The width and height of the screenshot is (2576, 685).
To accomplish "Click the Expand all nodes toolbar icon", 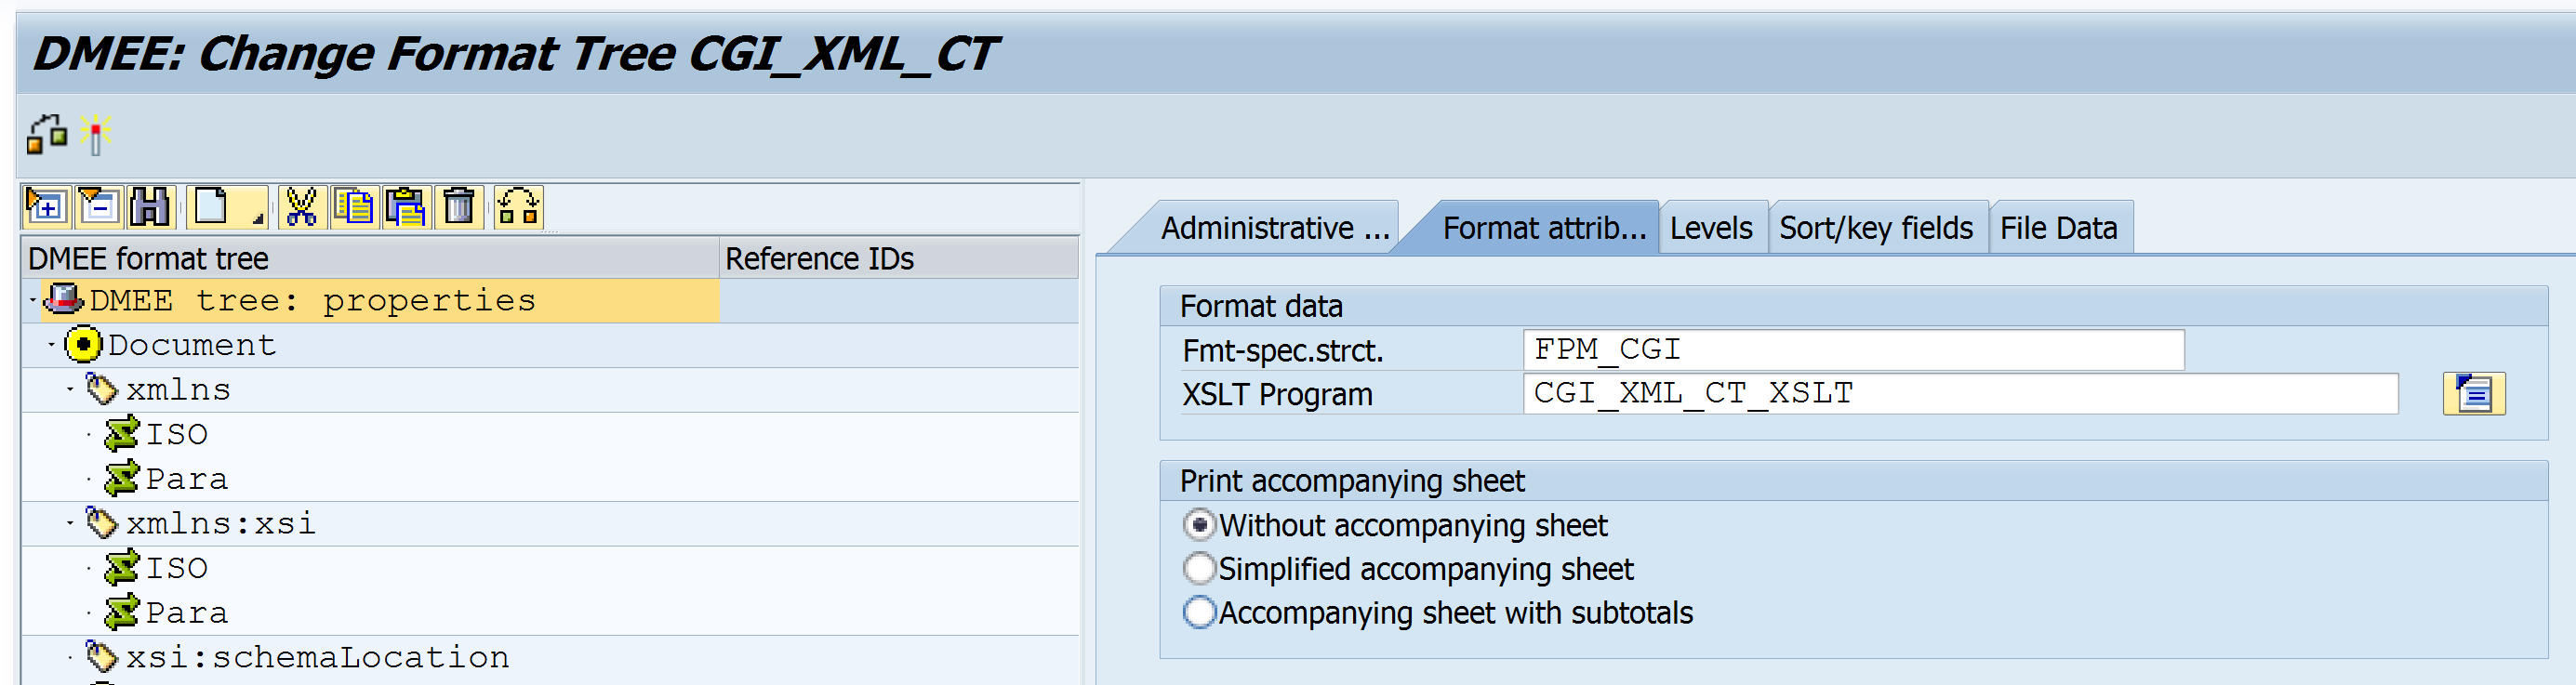I will pyautogui.click(x=46, y=207).
